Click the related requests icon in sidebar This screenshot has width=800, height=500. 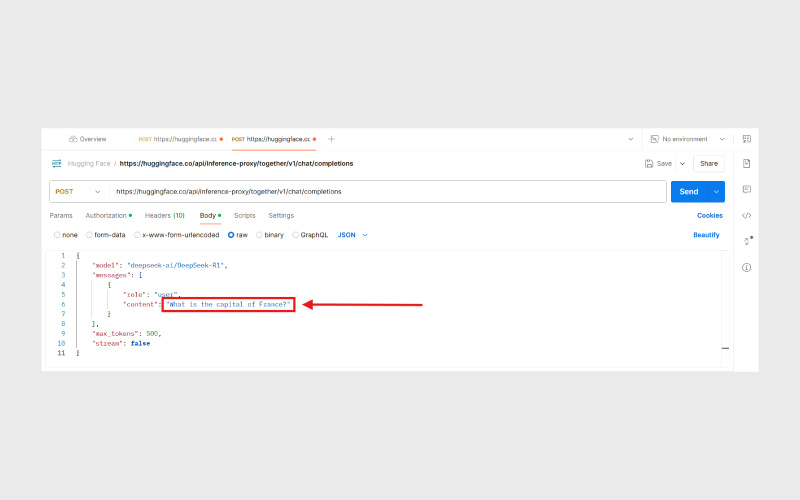[x=746, y=241]
